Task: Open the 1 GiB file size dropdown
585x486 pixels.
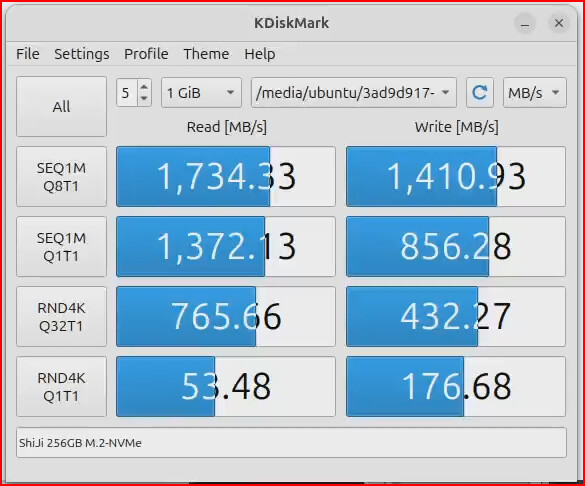Action: pos(201,93)
